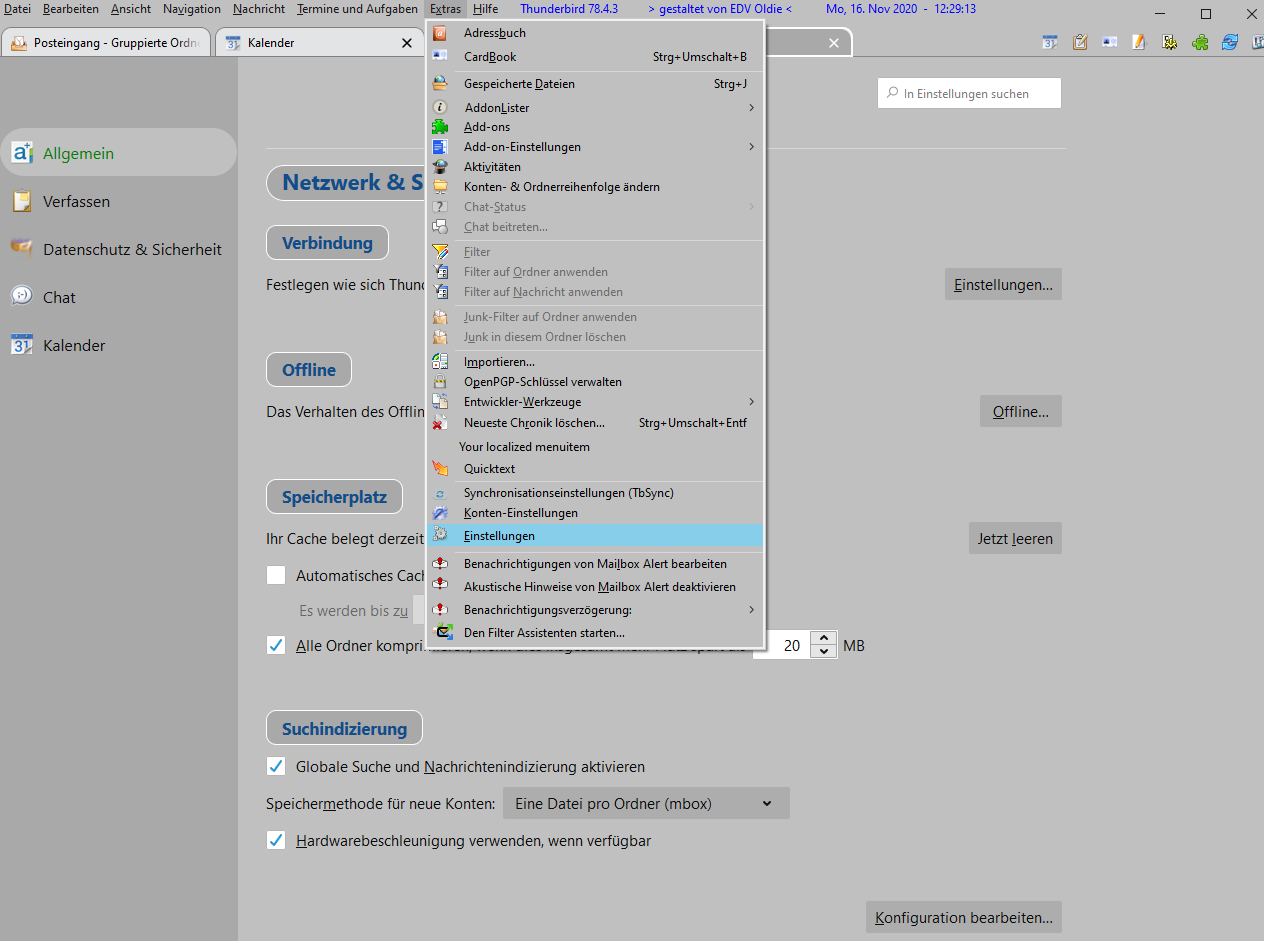Focus the 'In Einstellungen suchen' search field
1264x941 pixels.
969,93
